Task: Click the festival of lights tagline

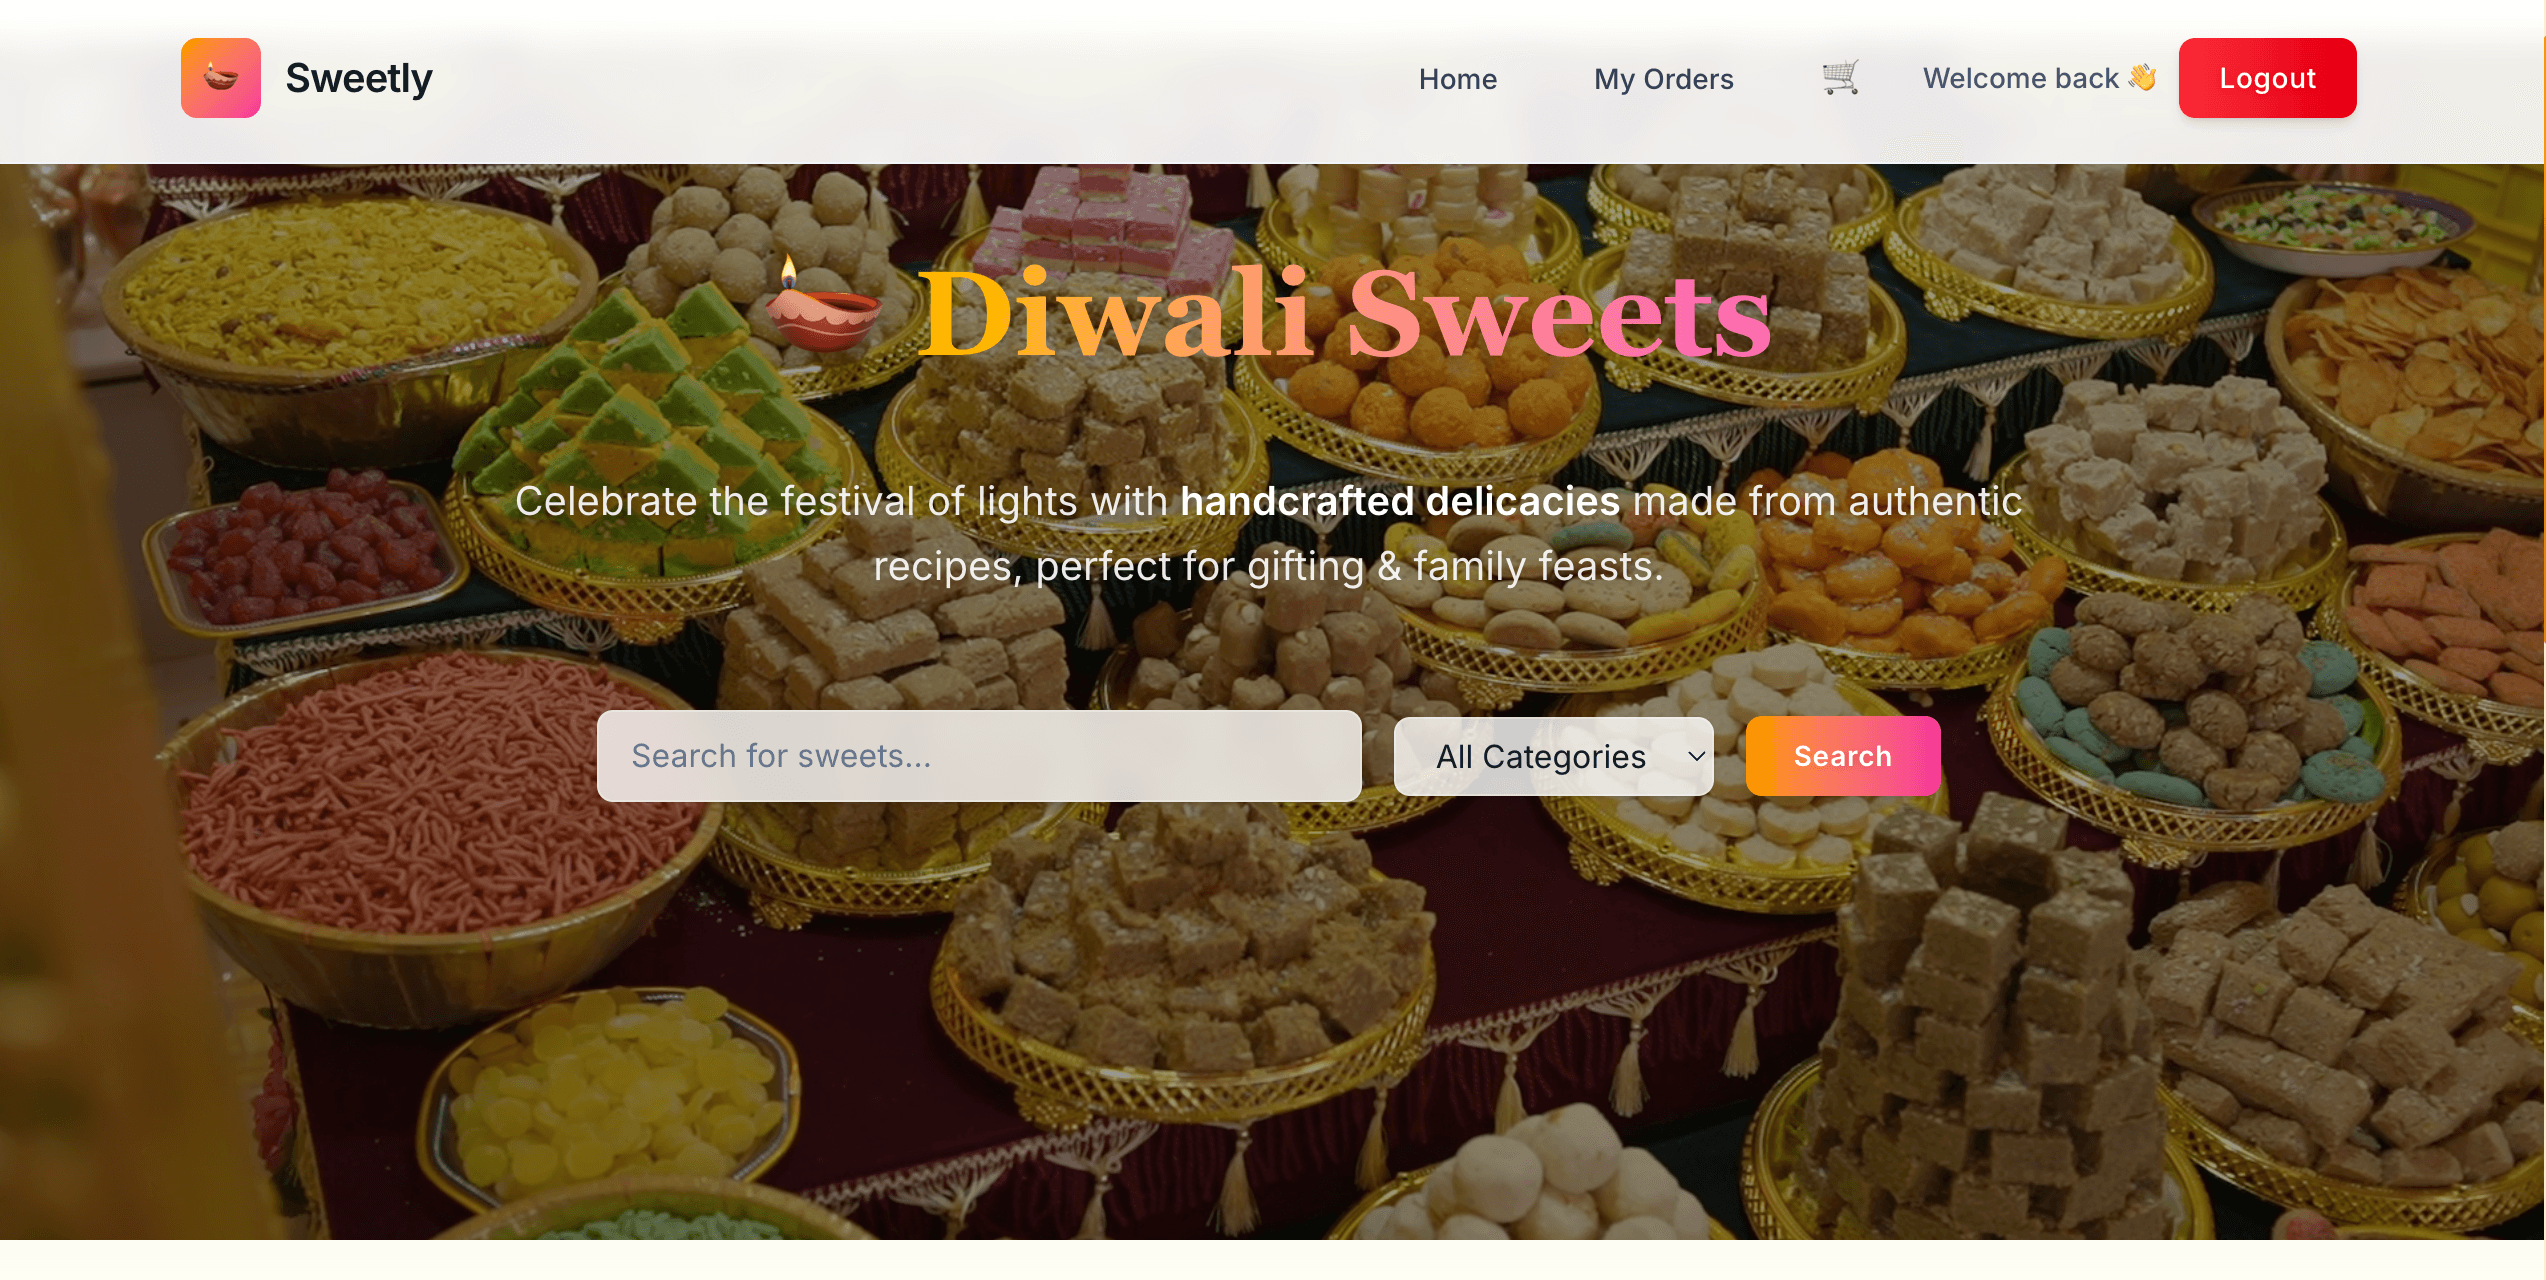Action: click(1269, 532)
